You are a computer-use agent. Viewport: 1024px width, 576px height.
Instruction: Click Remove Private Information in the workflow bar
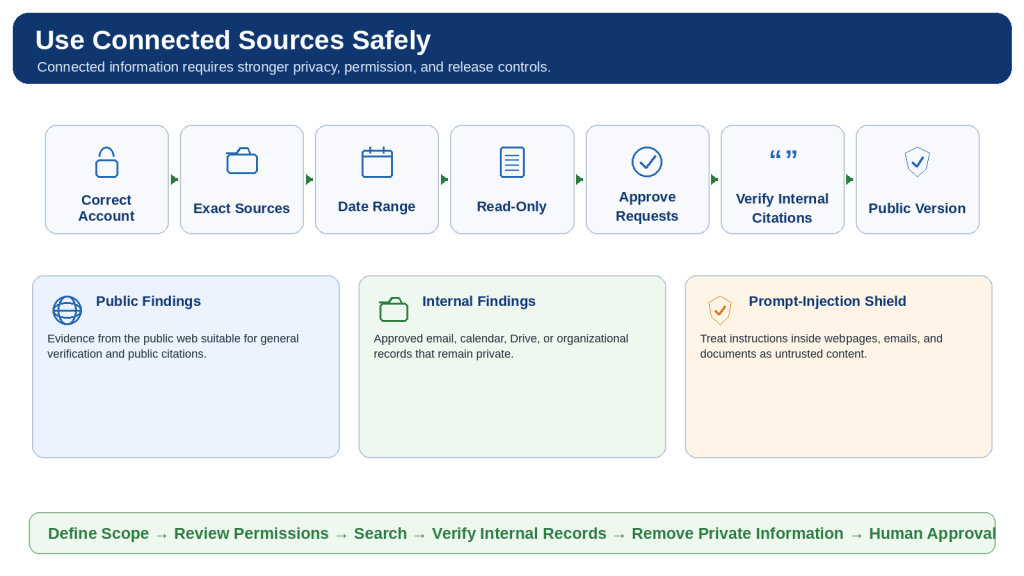pos(738,534)
